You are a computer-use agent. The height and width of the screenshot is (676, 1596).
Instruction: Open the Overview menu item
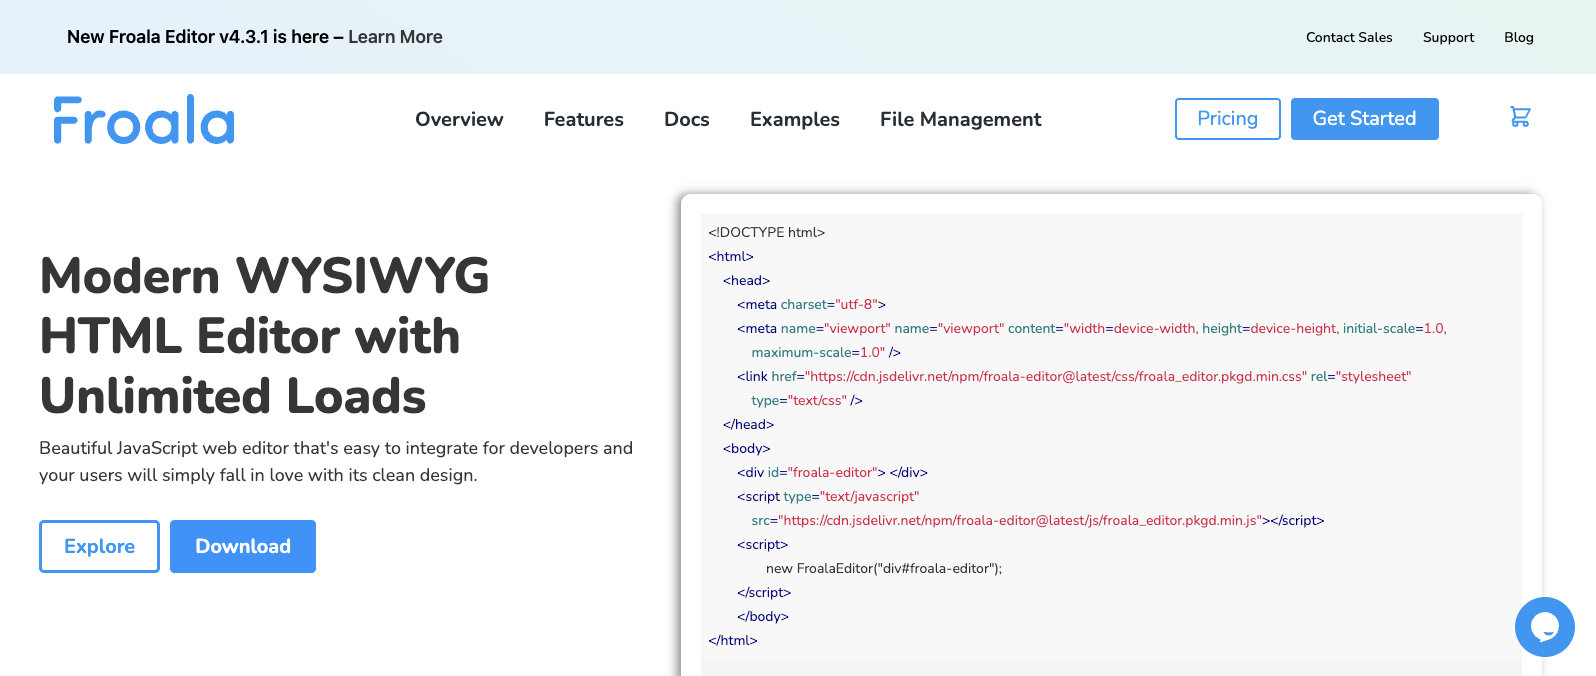(459, 119)
